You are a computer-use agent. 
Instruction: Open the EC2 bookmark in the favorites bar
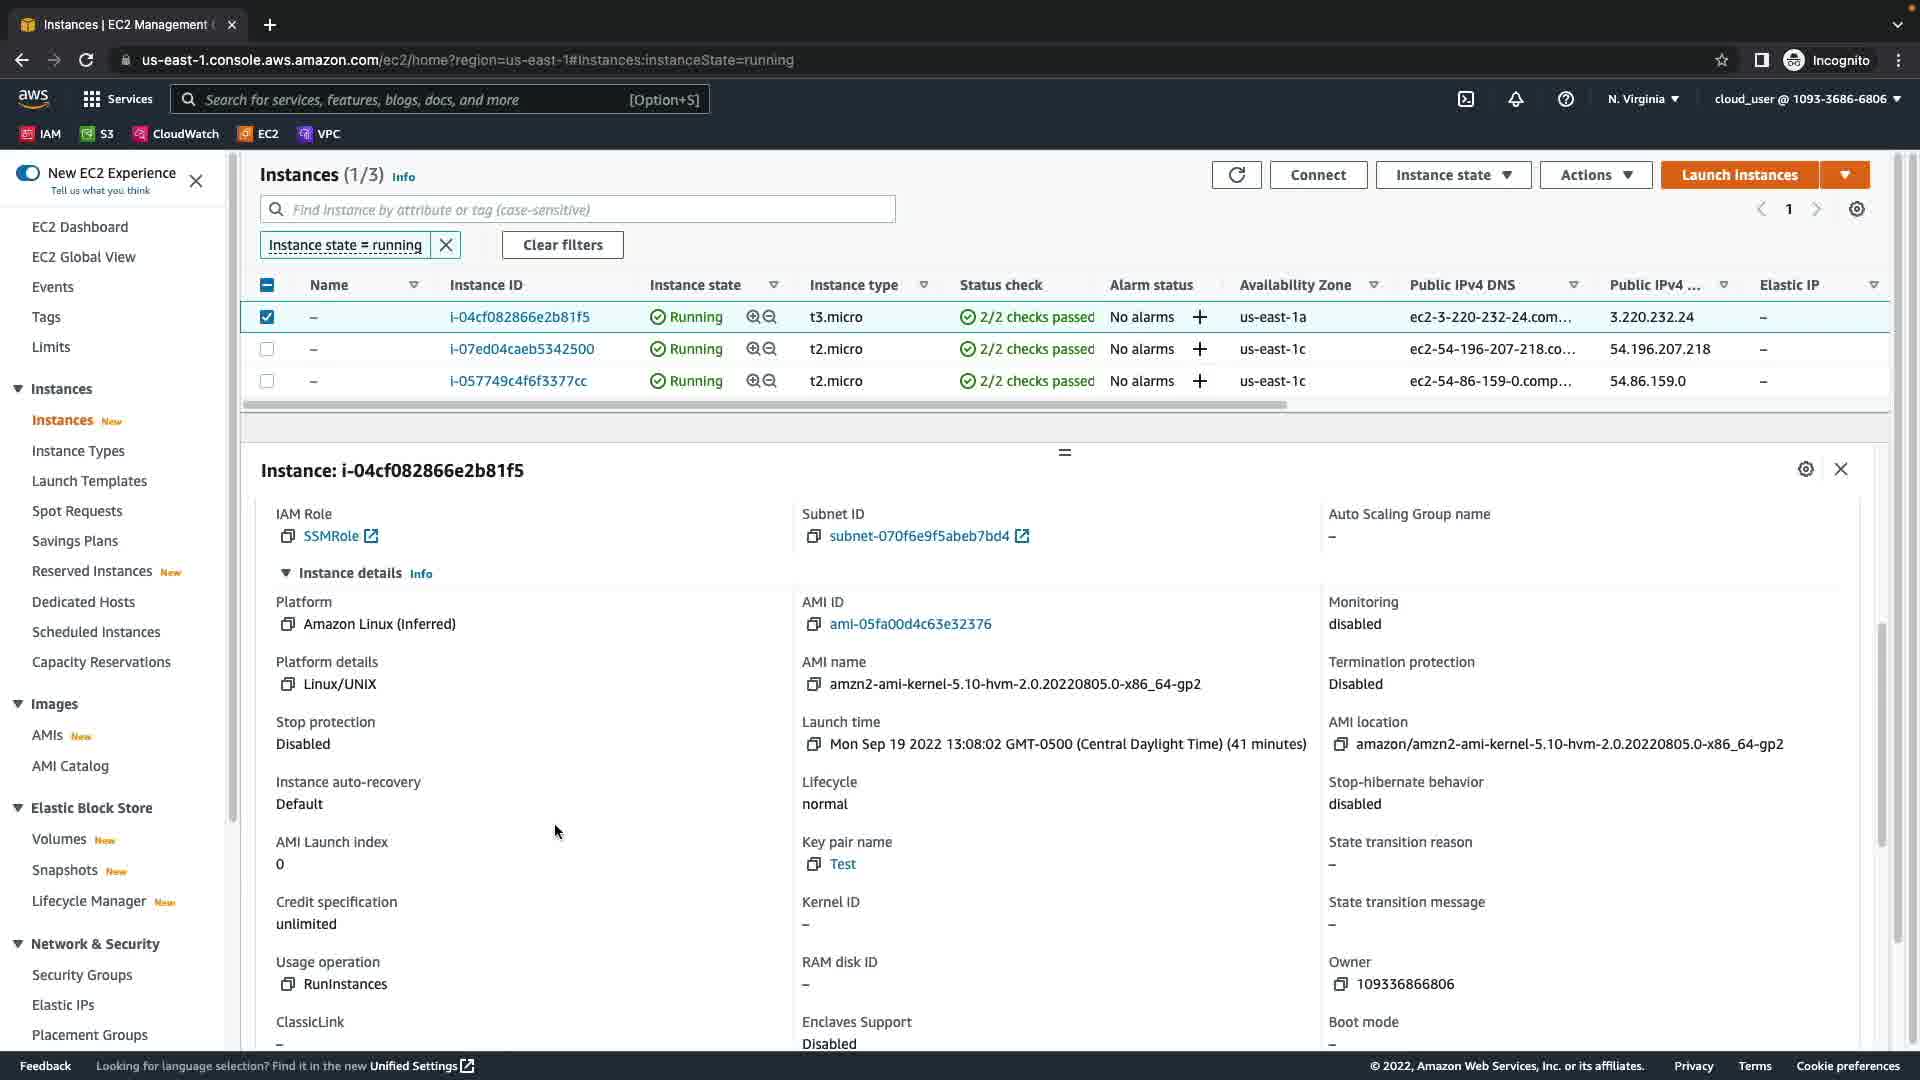click(x=258, y=133)
